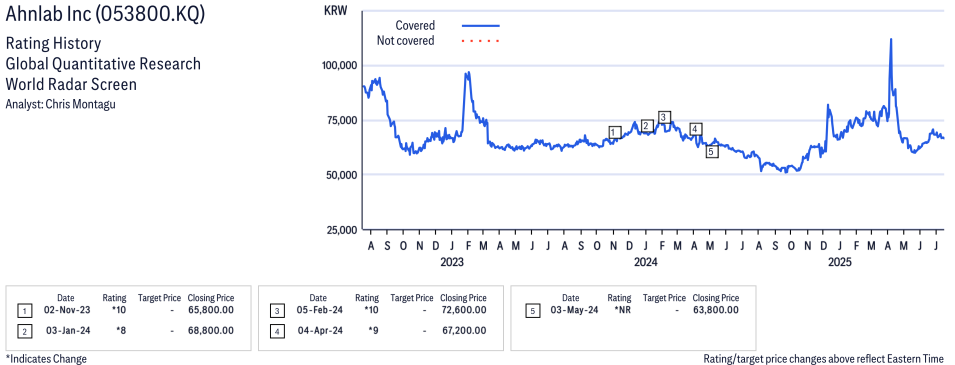The width and height of the screenshot is (955, 365).
Task: Click Global Quantitative Research text
Action: point(103,64)
